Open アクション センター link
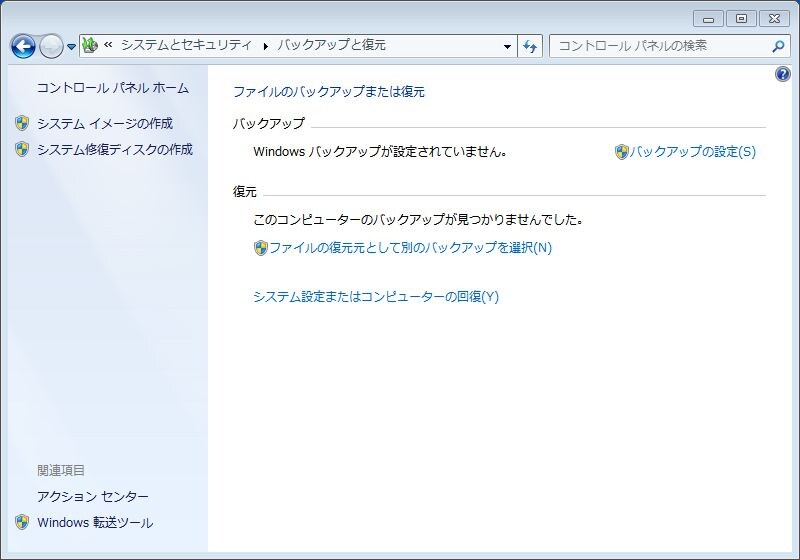 click(93, 496)
